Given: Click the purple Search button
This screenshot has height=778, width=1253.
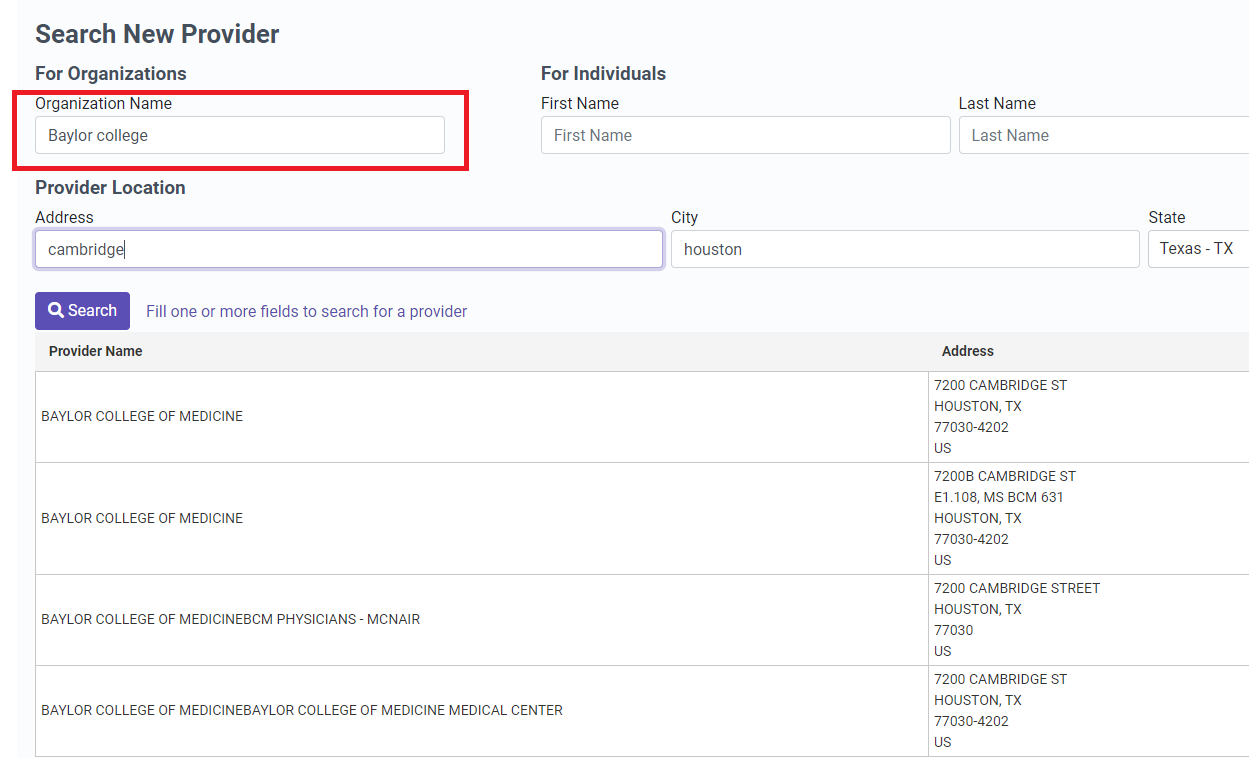Looking at the screenshot, I should click(x=82, y=311).
